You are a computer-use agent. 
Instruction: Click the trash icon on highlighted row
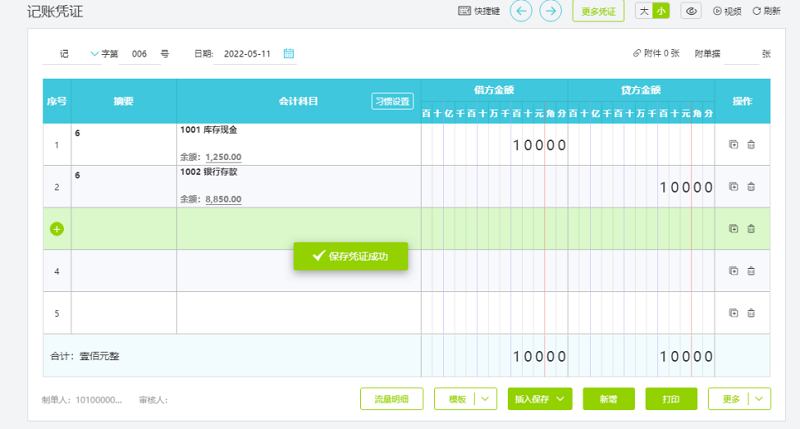click(x=751, y=229)
